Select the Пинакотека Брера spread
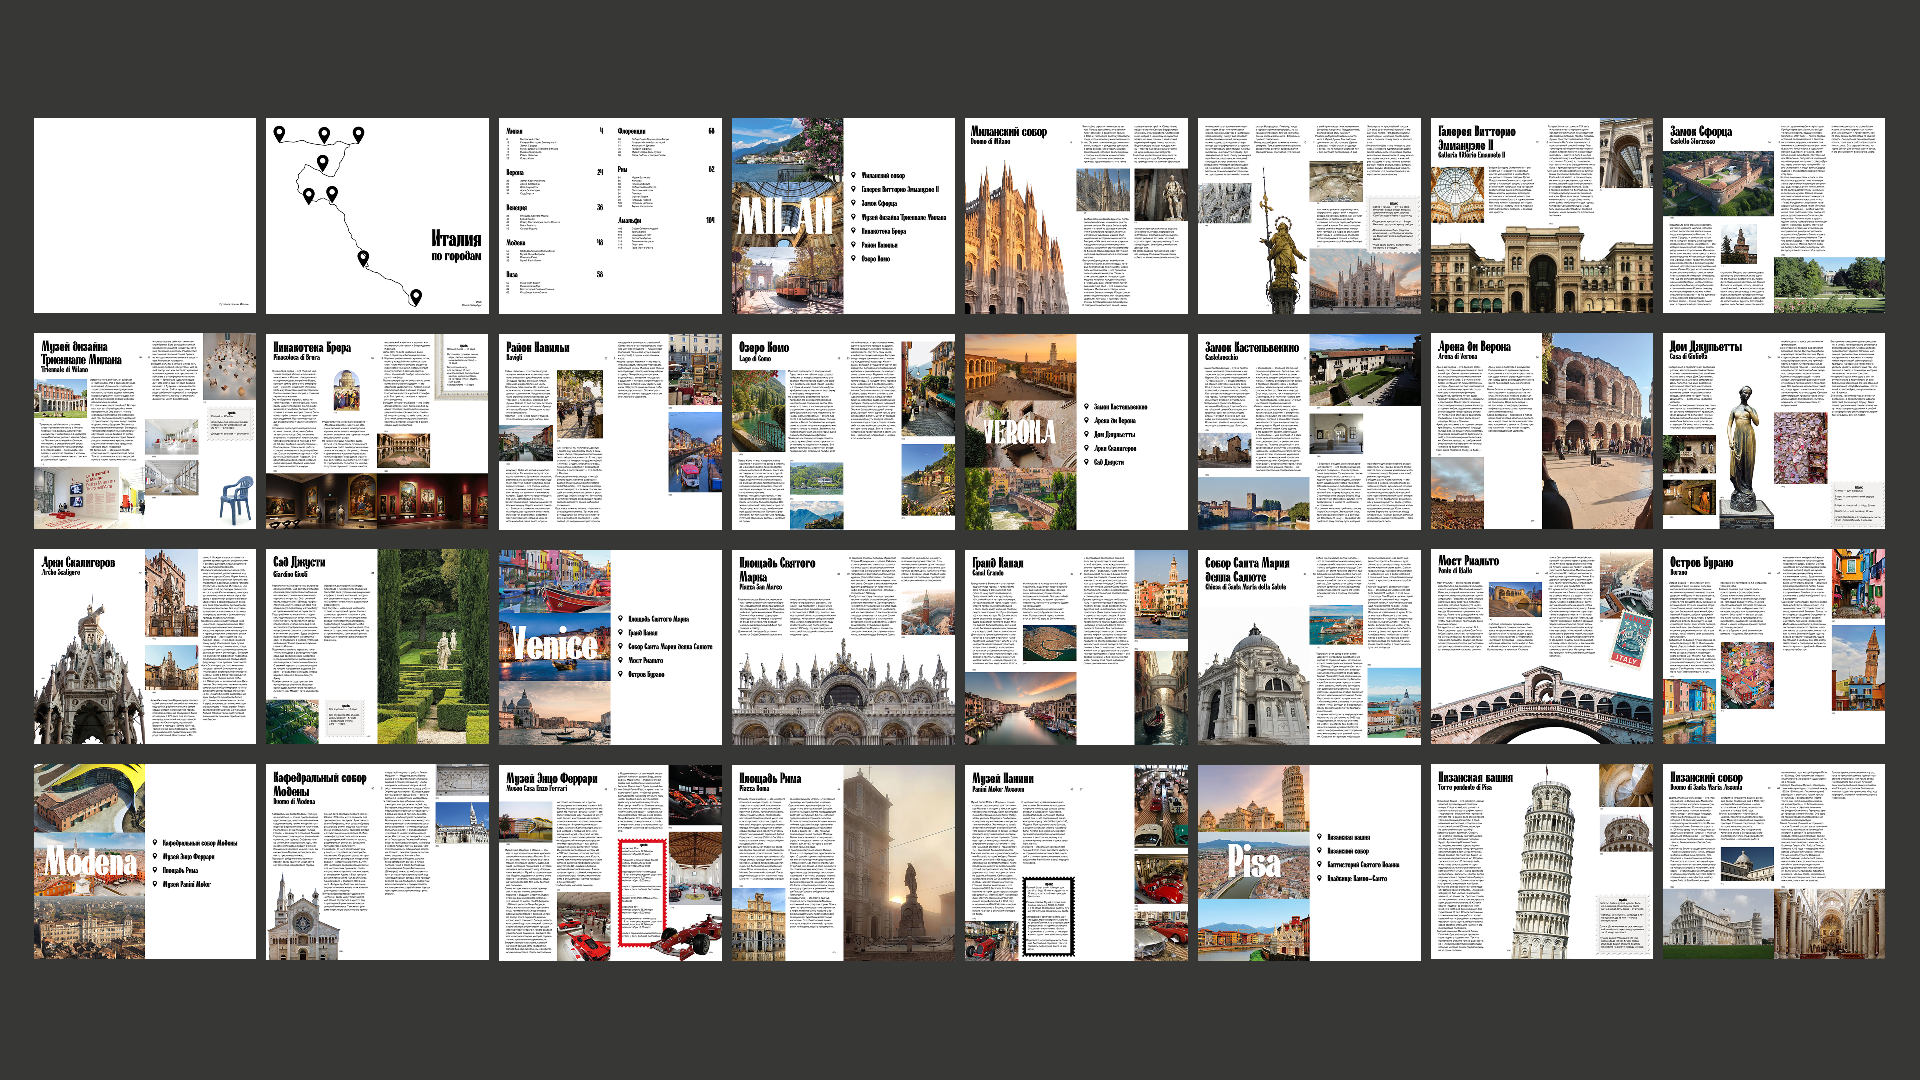 (x=377, y=432)
